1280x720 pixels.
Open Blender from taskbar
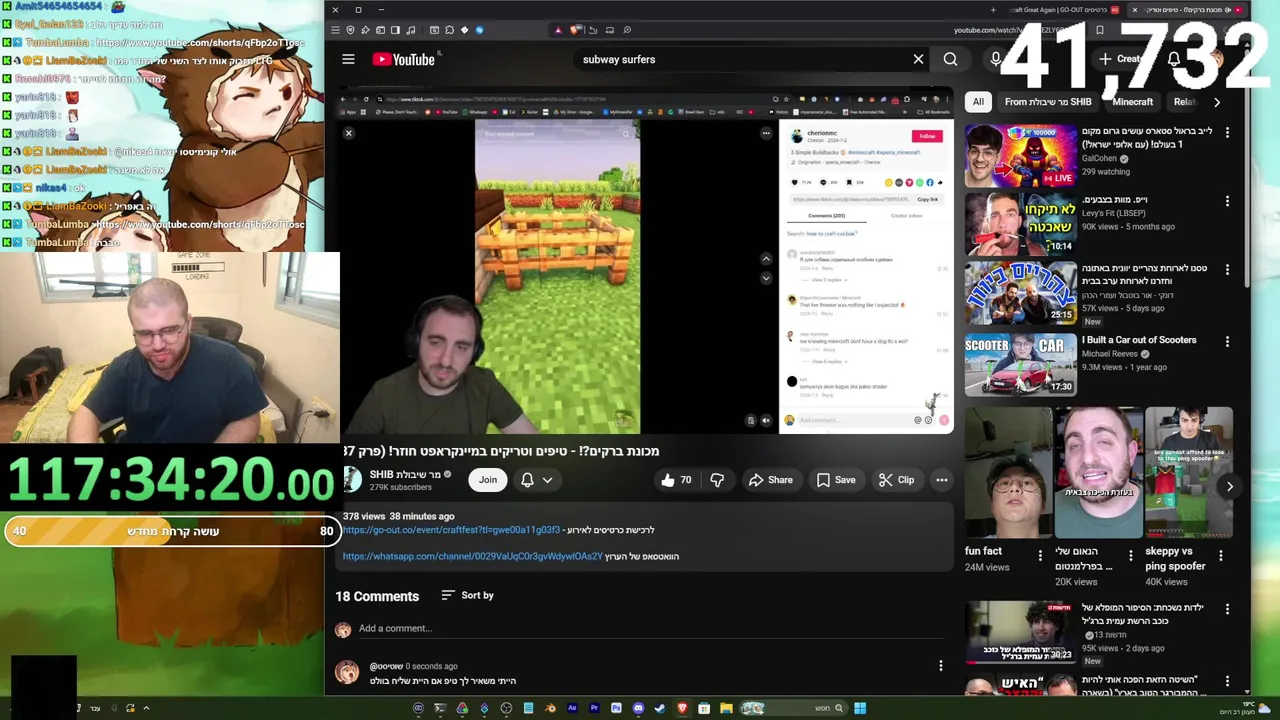550,708
